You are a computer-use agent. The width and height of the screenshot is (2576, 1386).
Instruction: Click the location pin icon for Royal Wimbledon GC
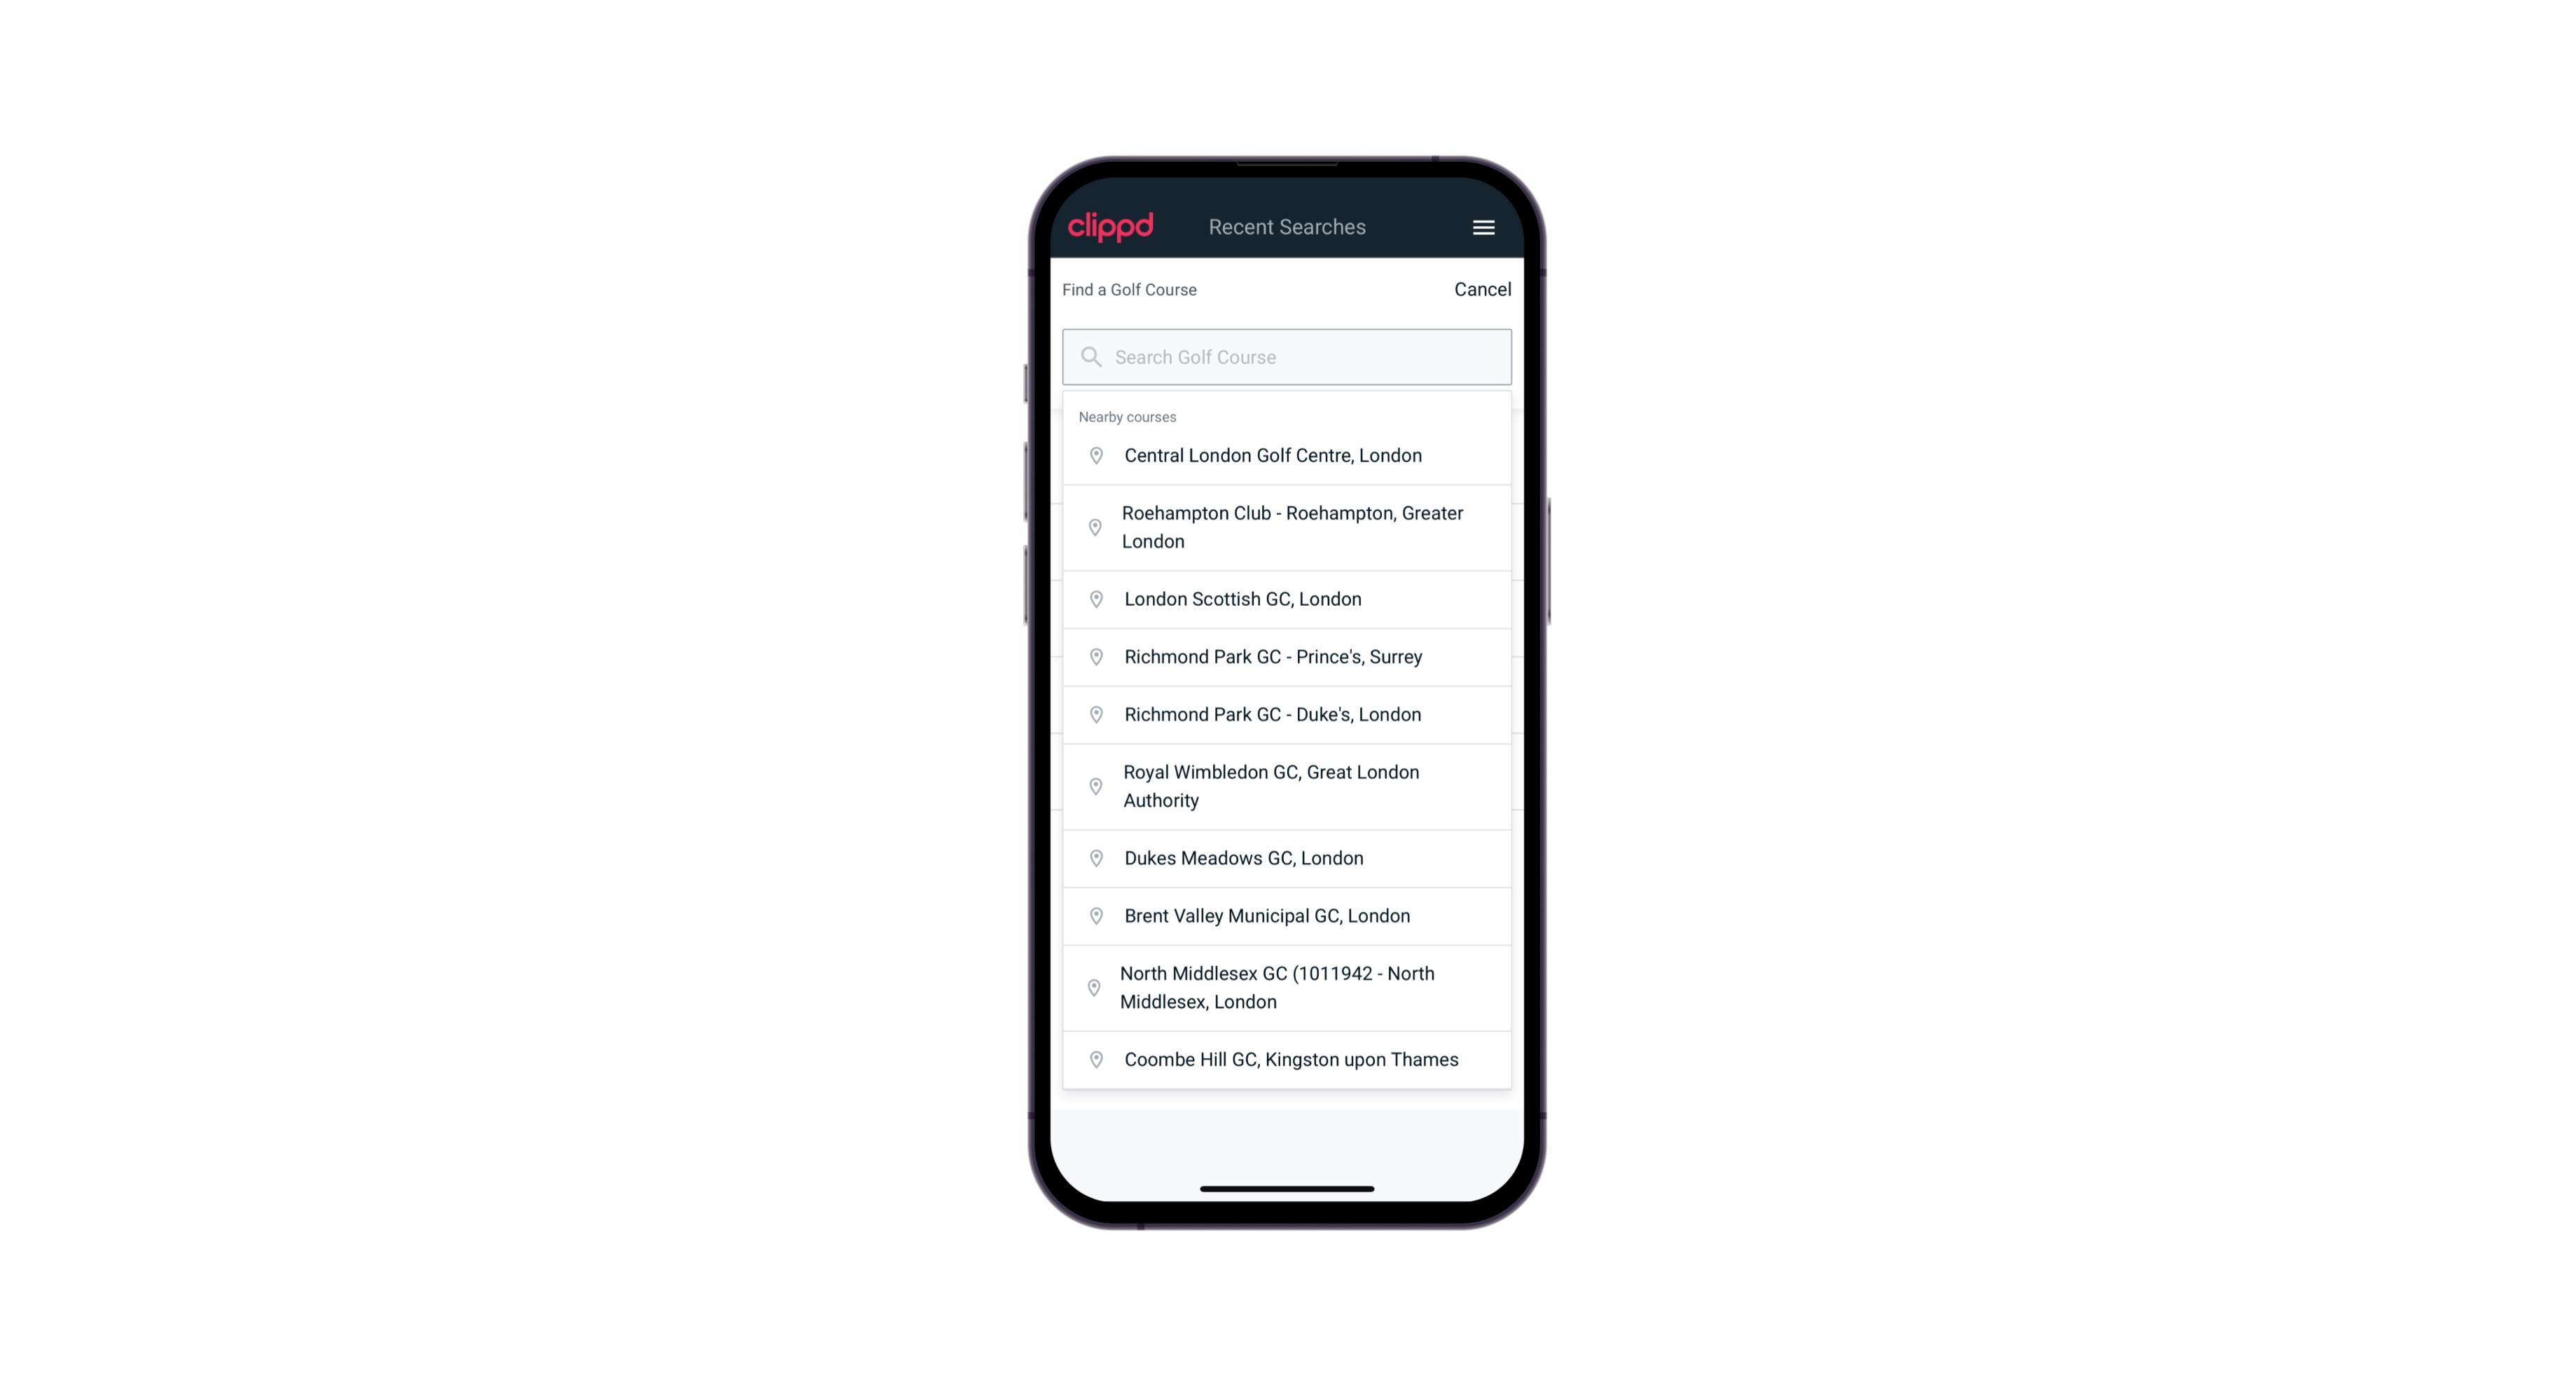(1092, 785)
